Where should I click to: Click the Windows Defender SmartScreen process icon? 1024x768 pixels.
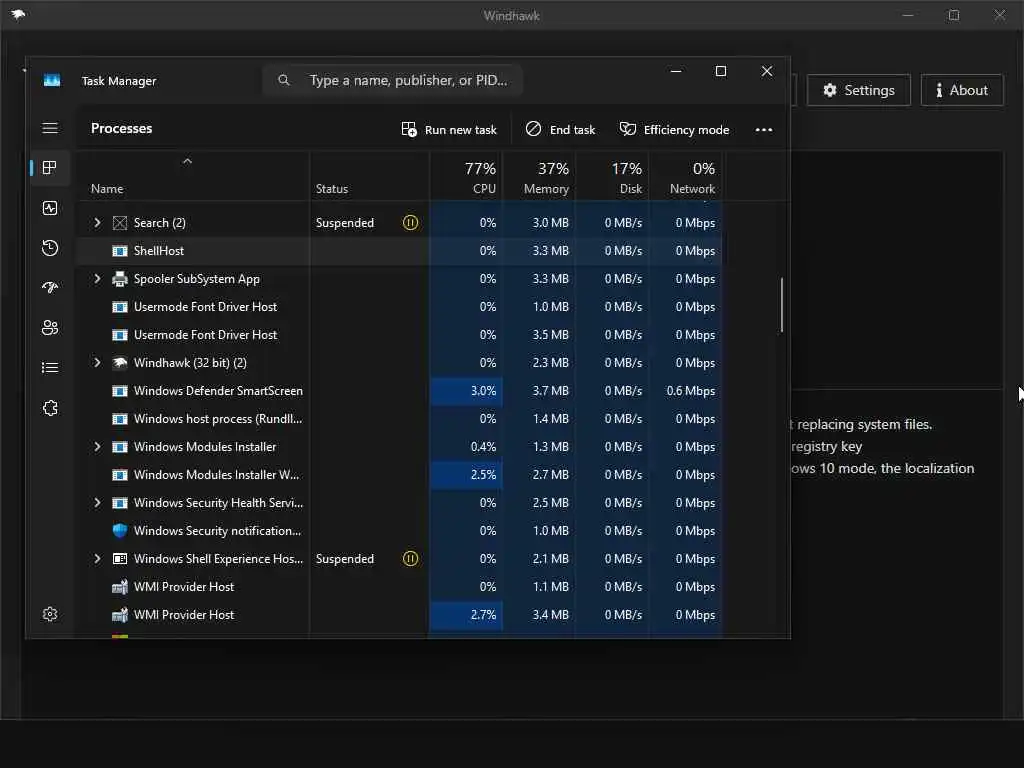[120, 391]
